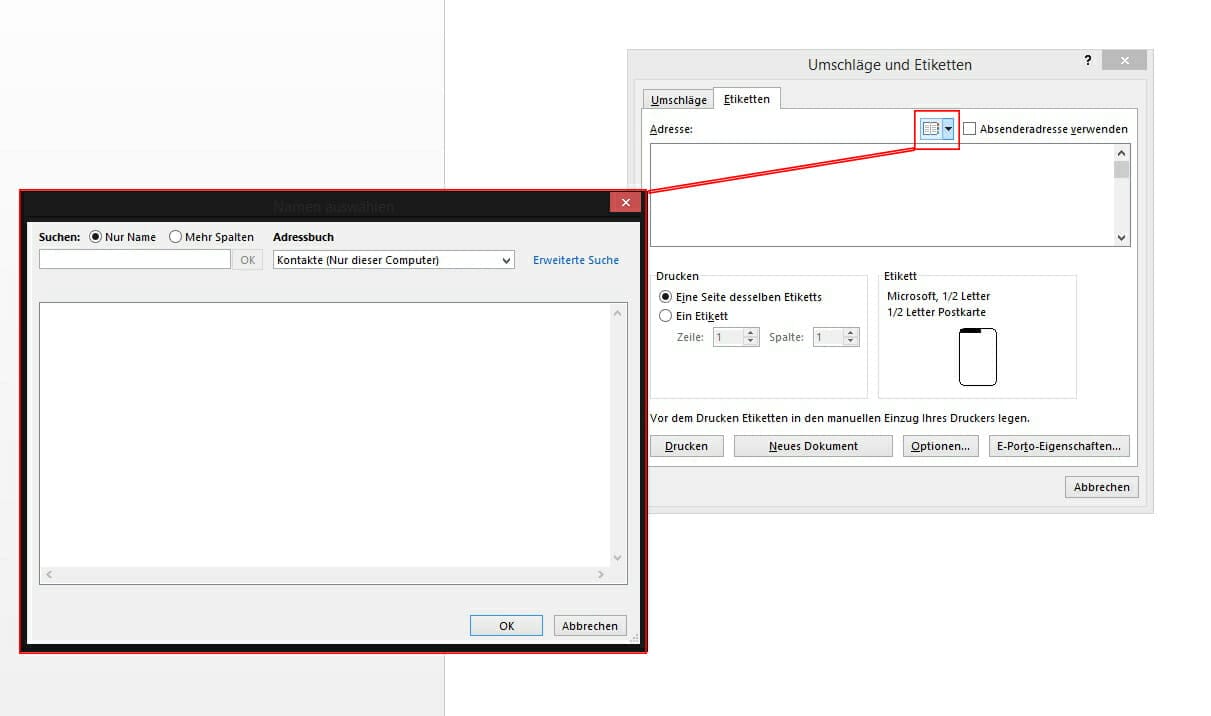1211x716 pixels.
Task: Click into the Suchen text field
Action: click(135, 260)
